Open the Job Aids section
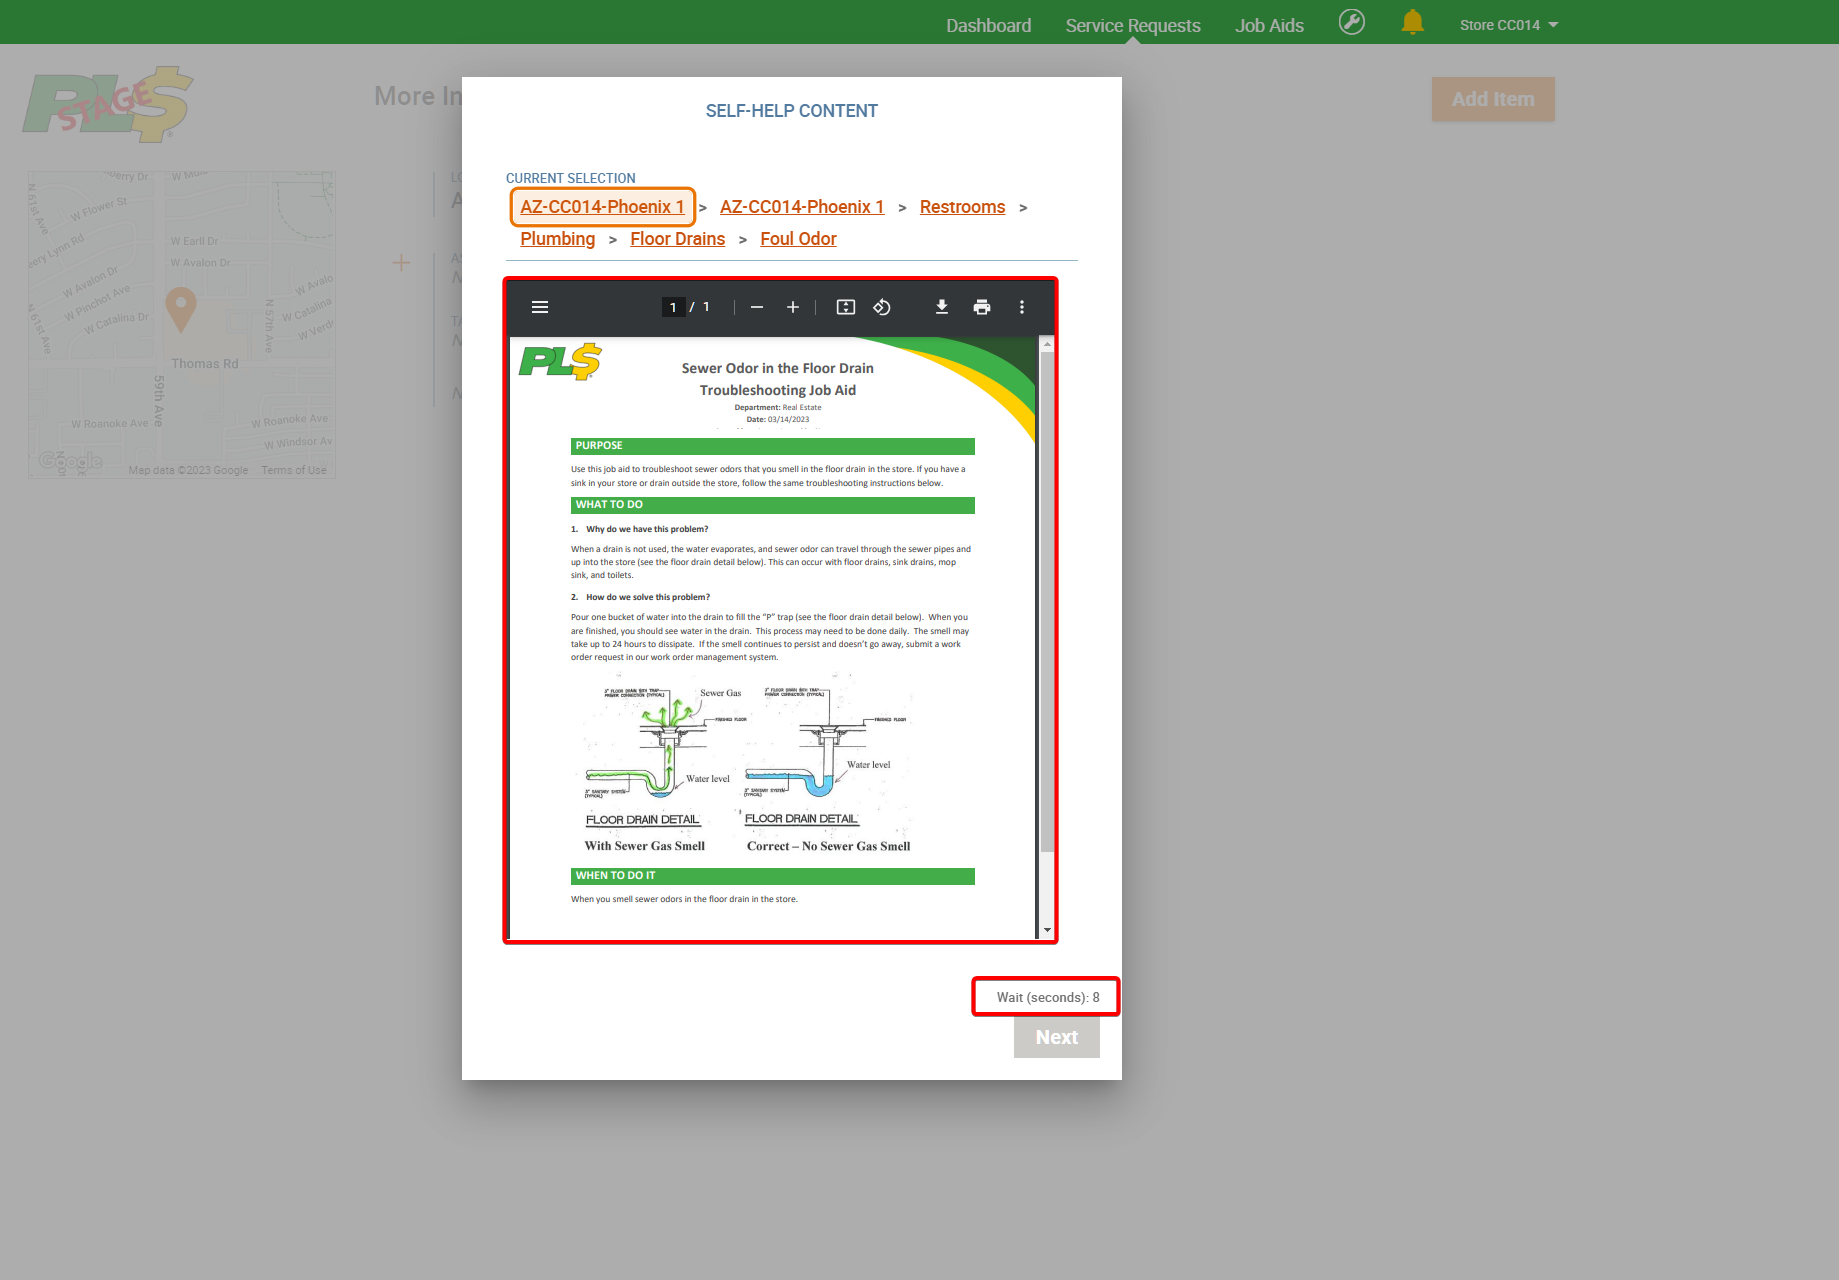Image resolution: width=1839 pixels, height=1280 pixels. pyautogui.click(x=1269, y=24)
